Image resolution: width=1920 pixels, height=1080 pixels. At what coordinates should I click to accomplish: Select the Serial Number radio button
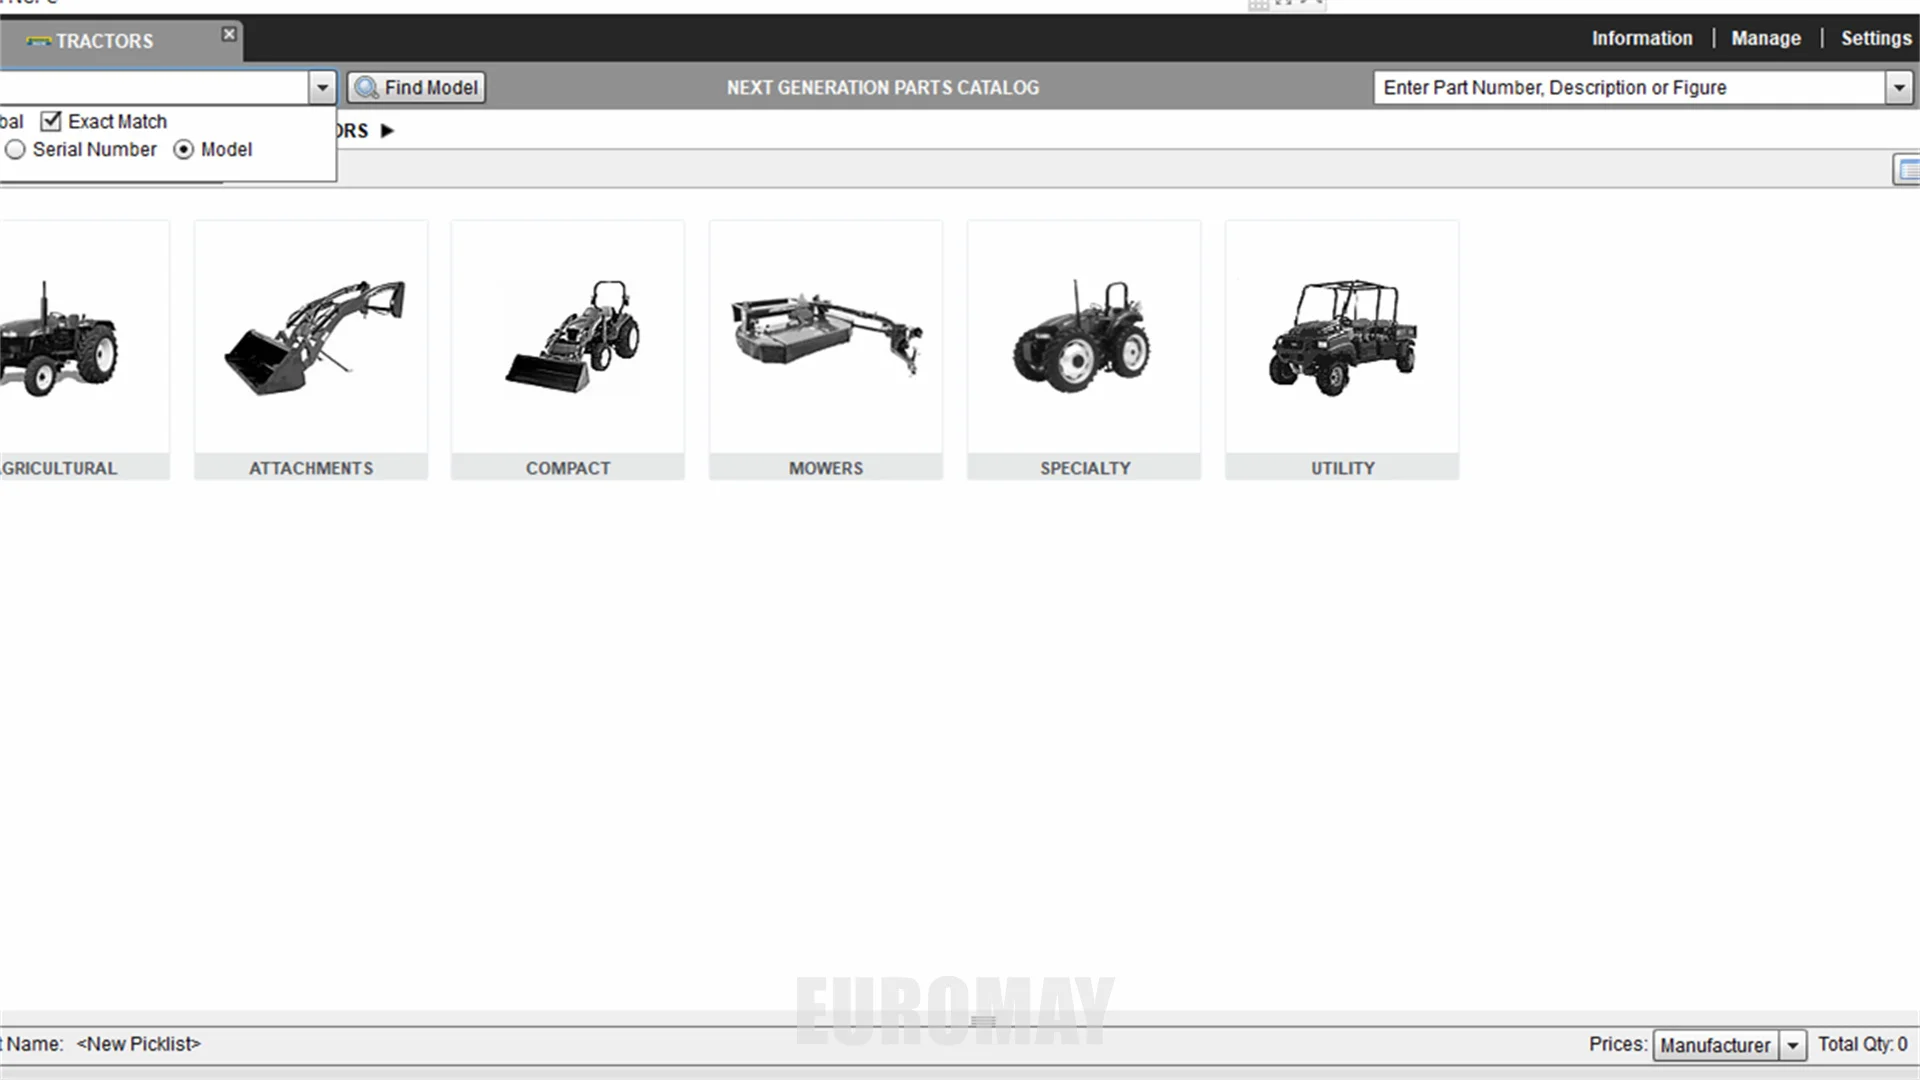pos(15,150)
